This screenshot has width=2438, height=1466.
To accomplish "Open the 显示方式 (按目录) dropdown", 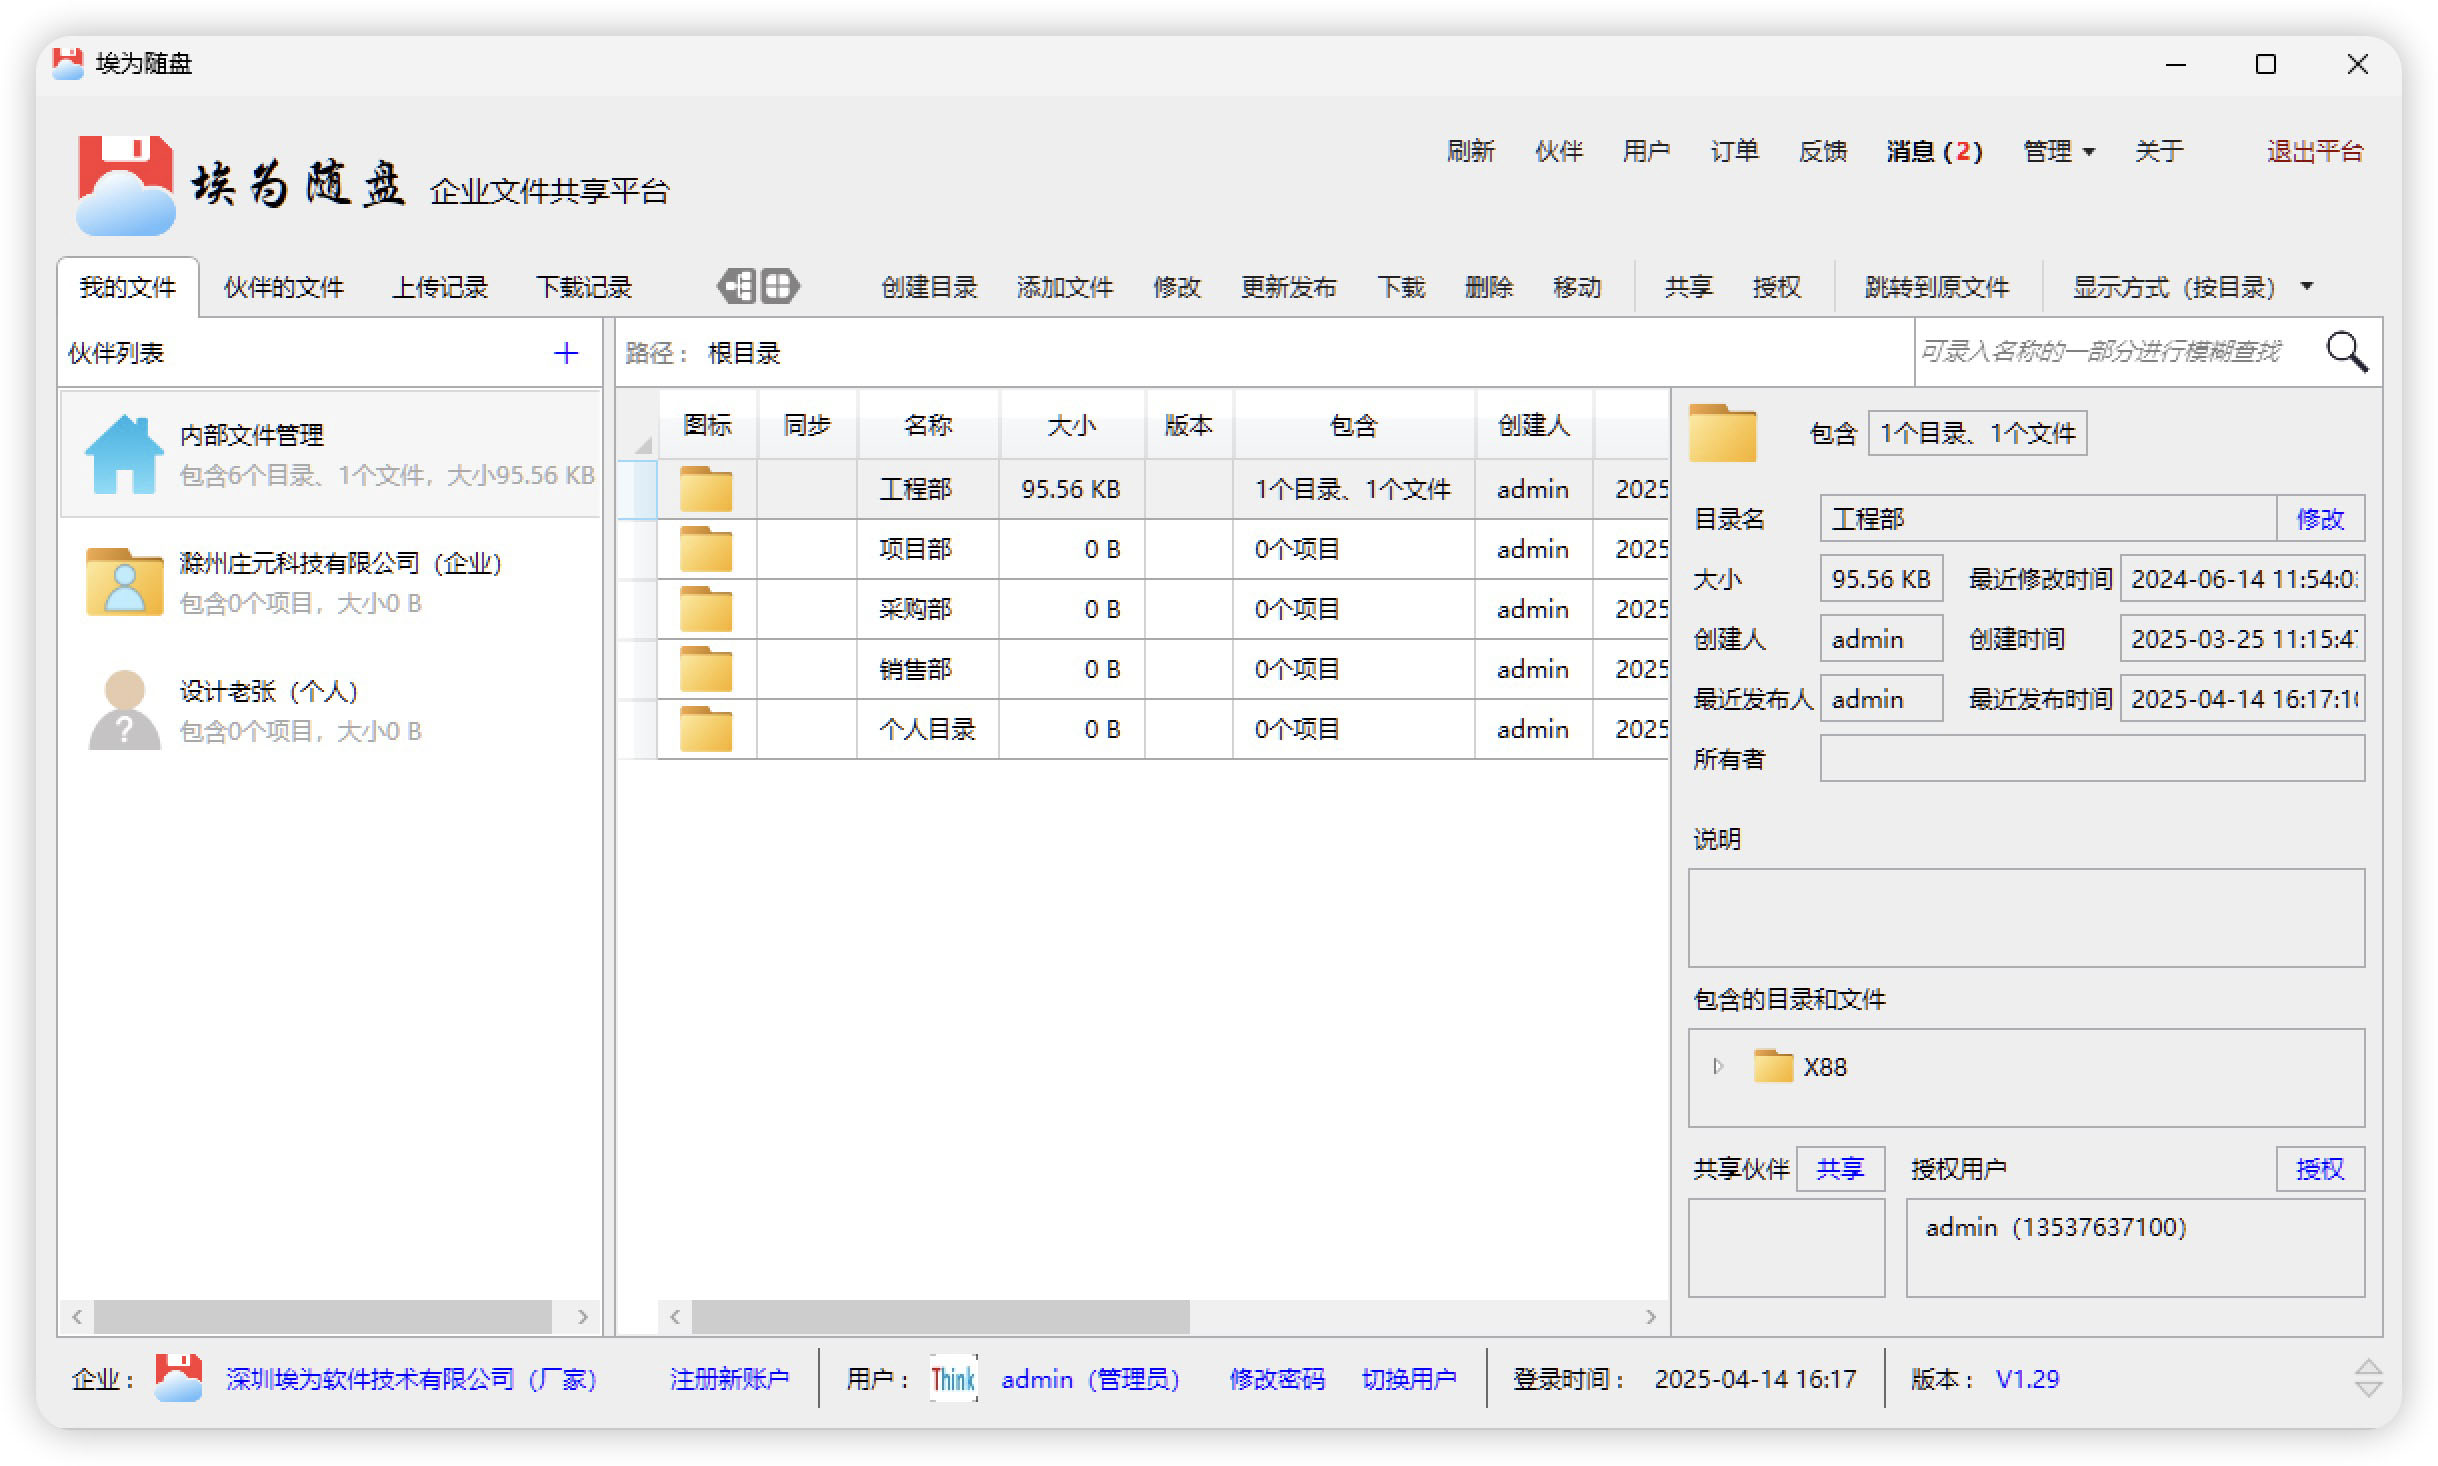I will (x=2194, y=288).
